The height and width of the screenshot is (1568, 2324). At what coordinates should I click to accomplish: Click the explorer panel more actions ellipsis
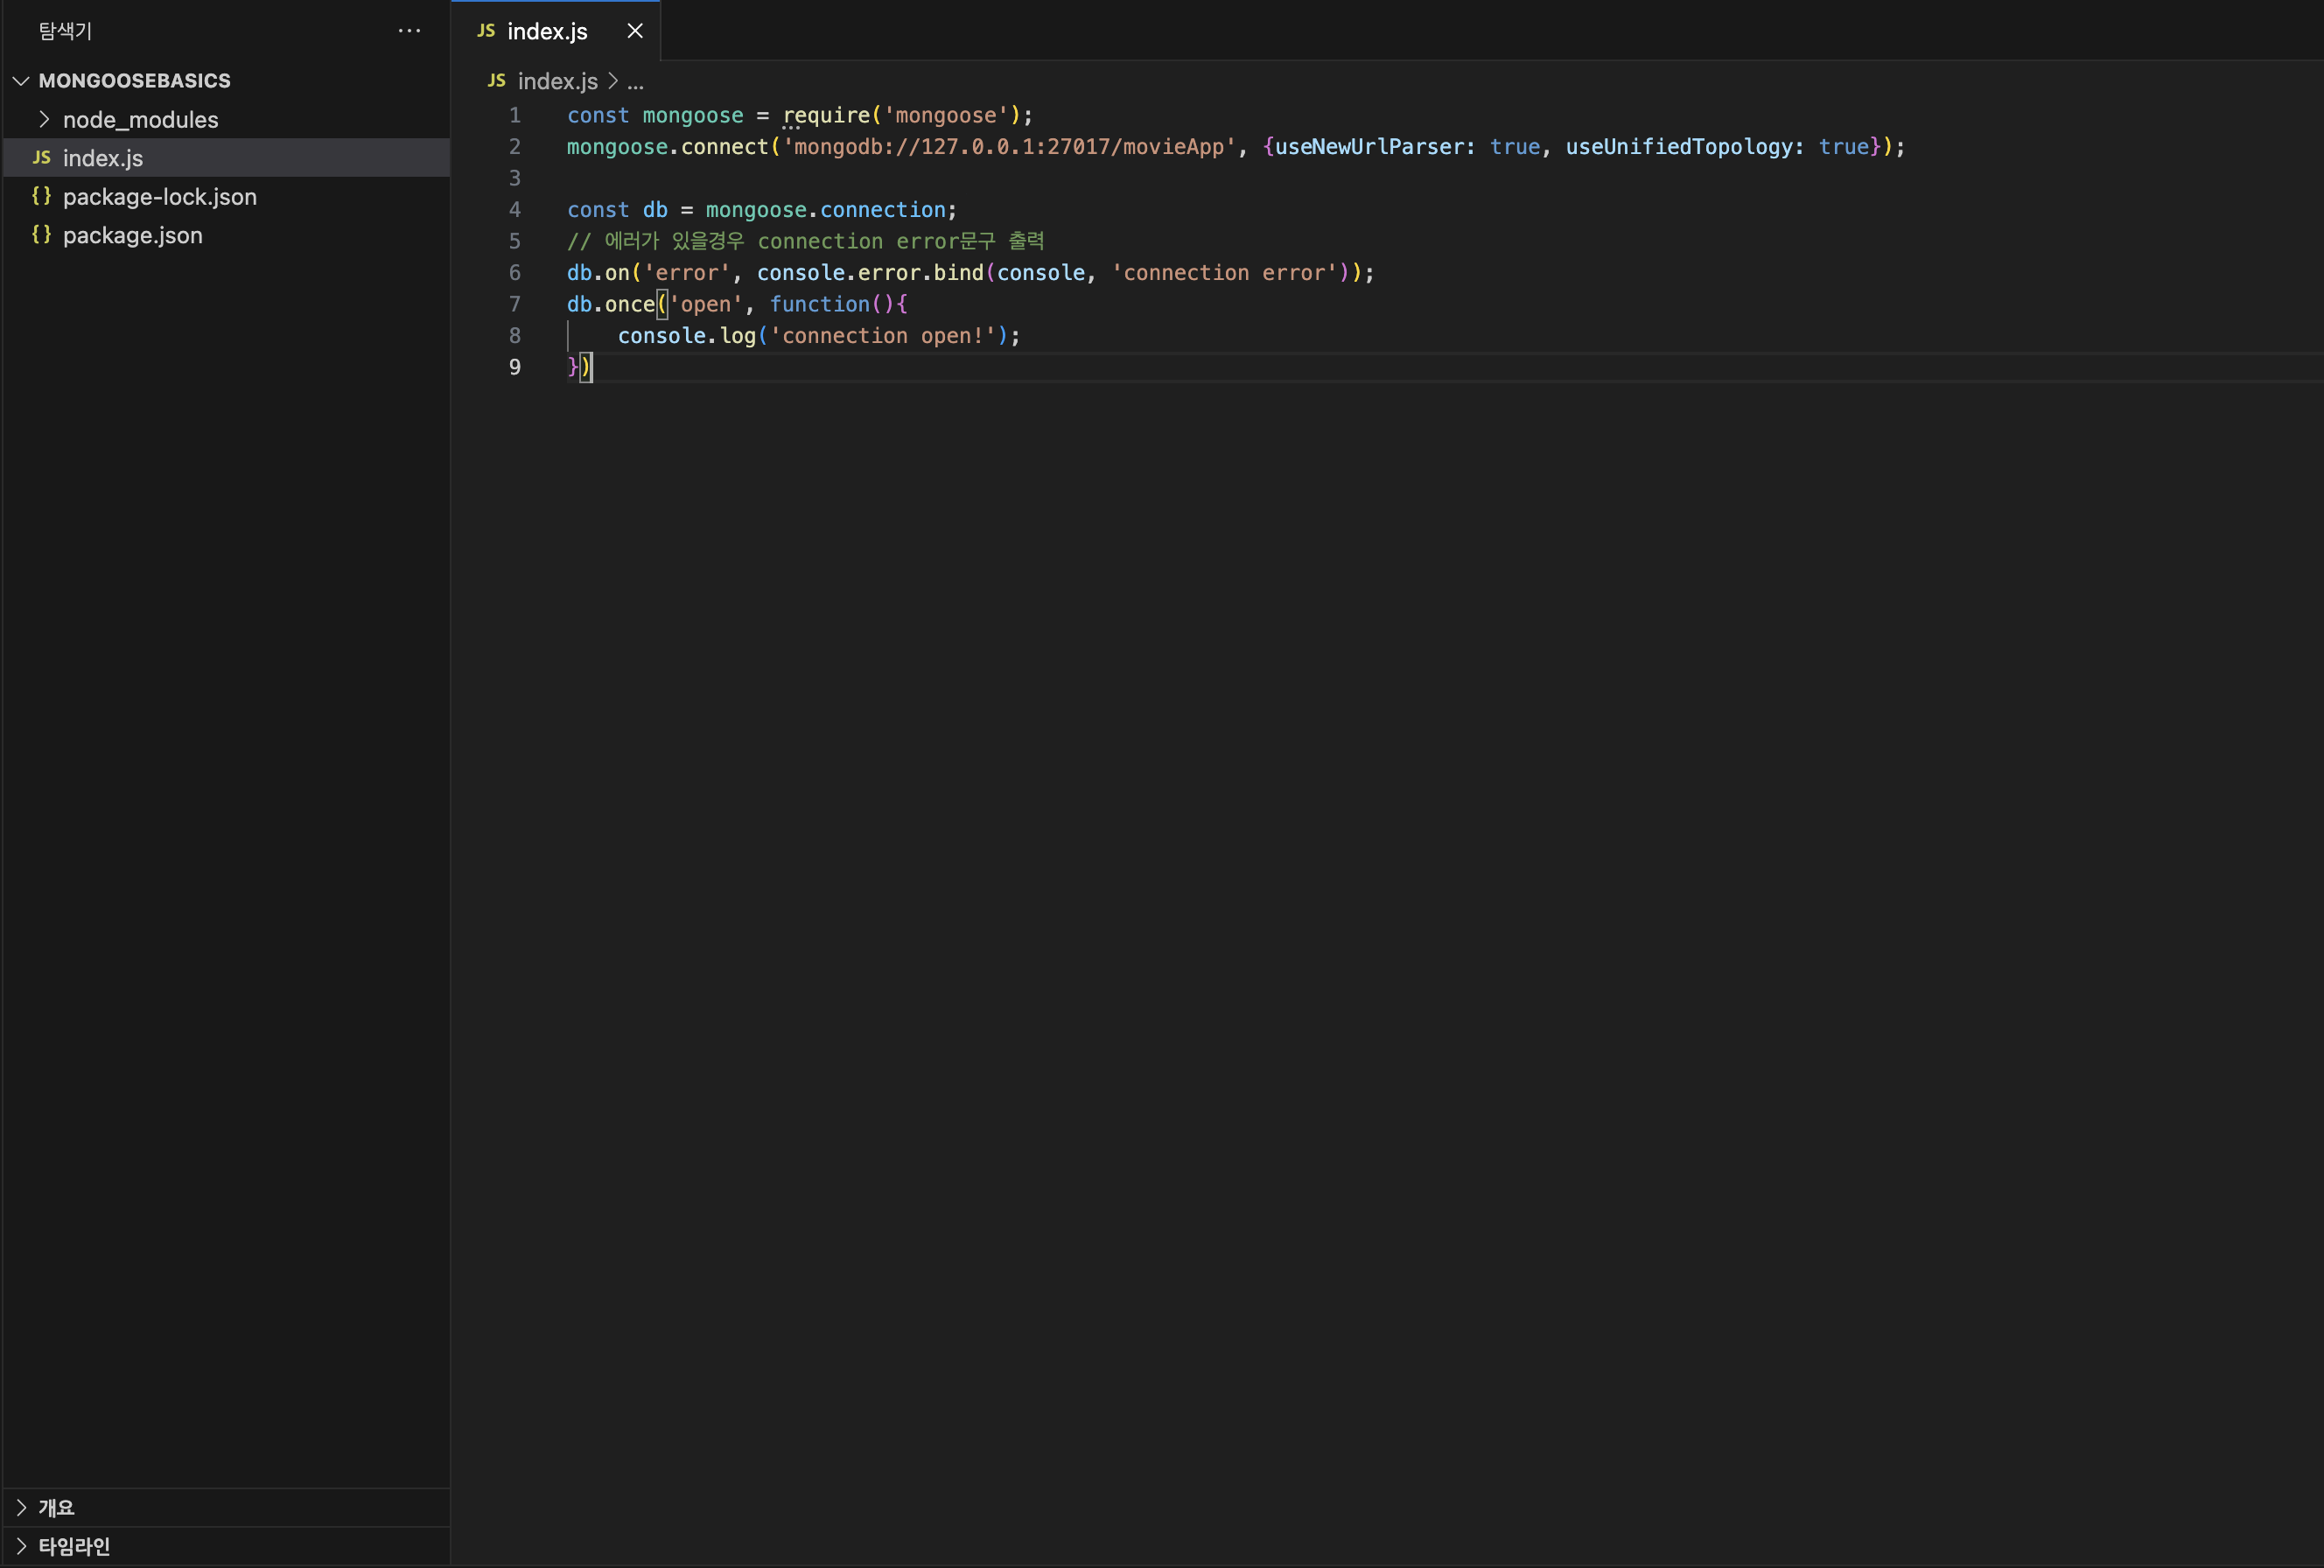(409, 31)
